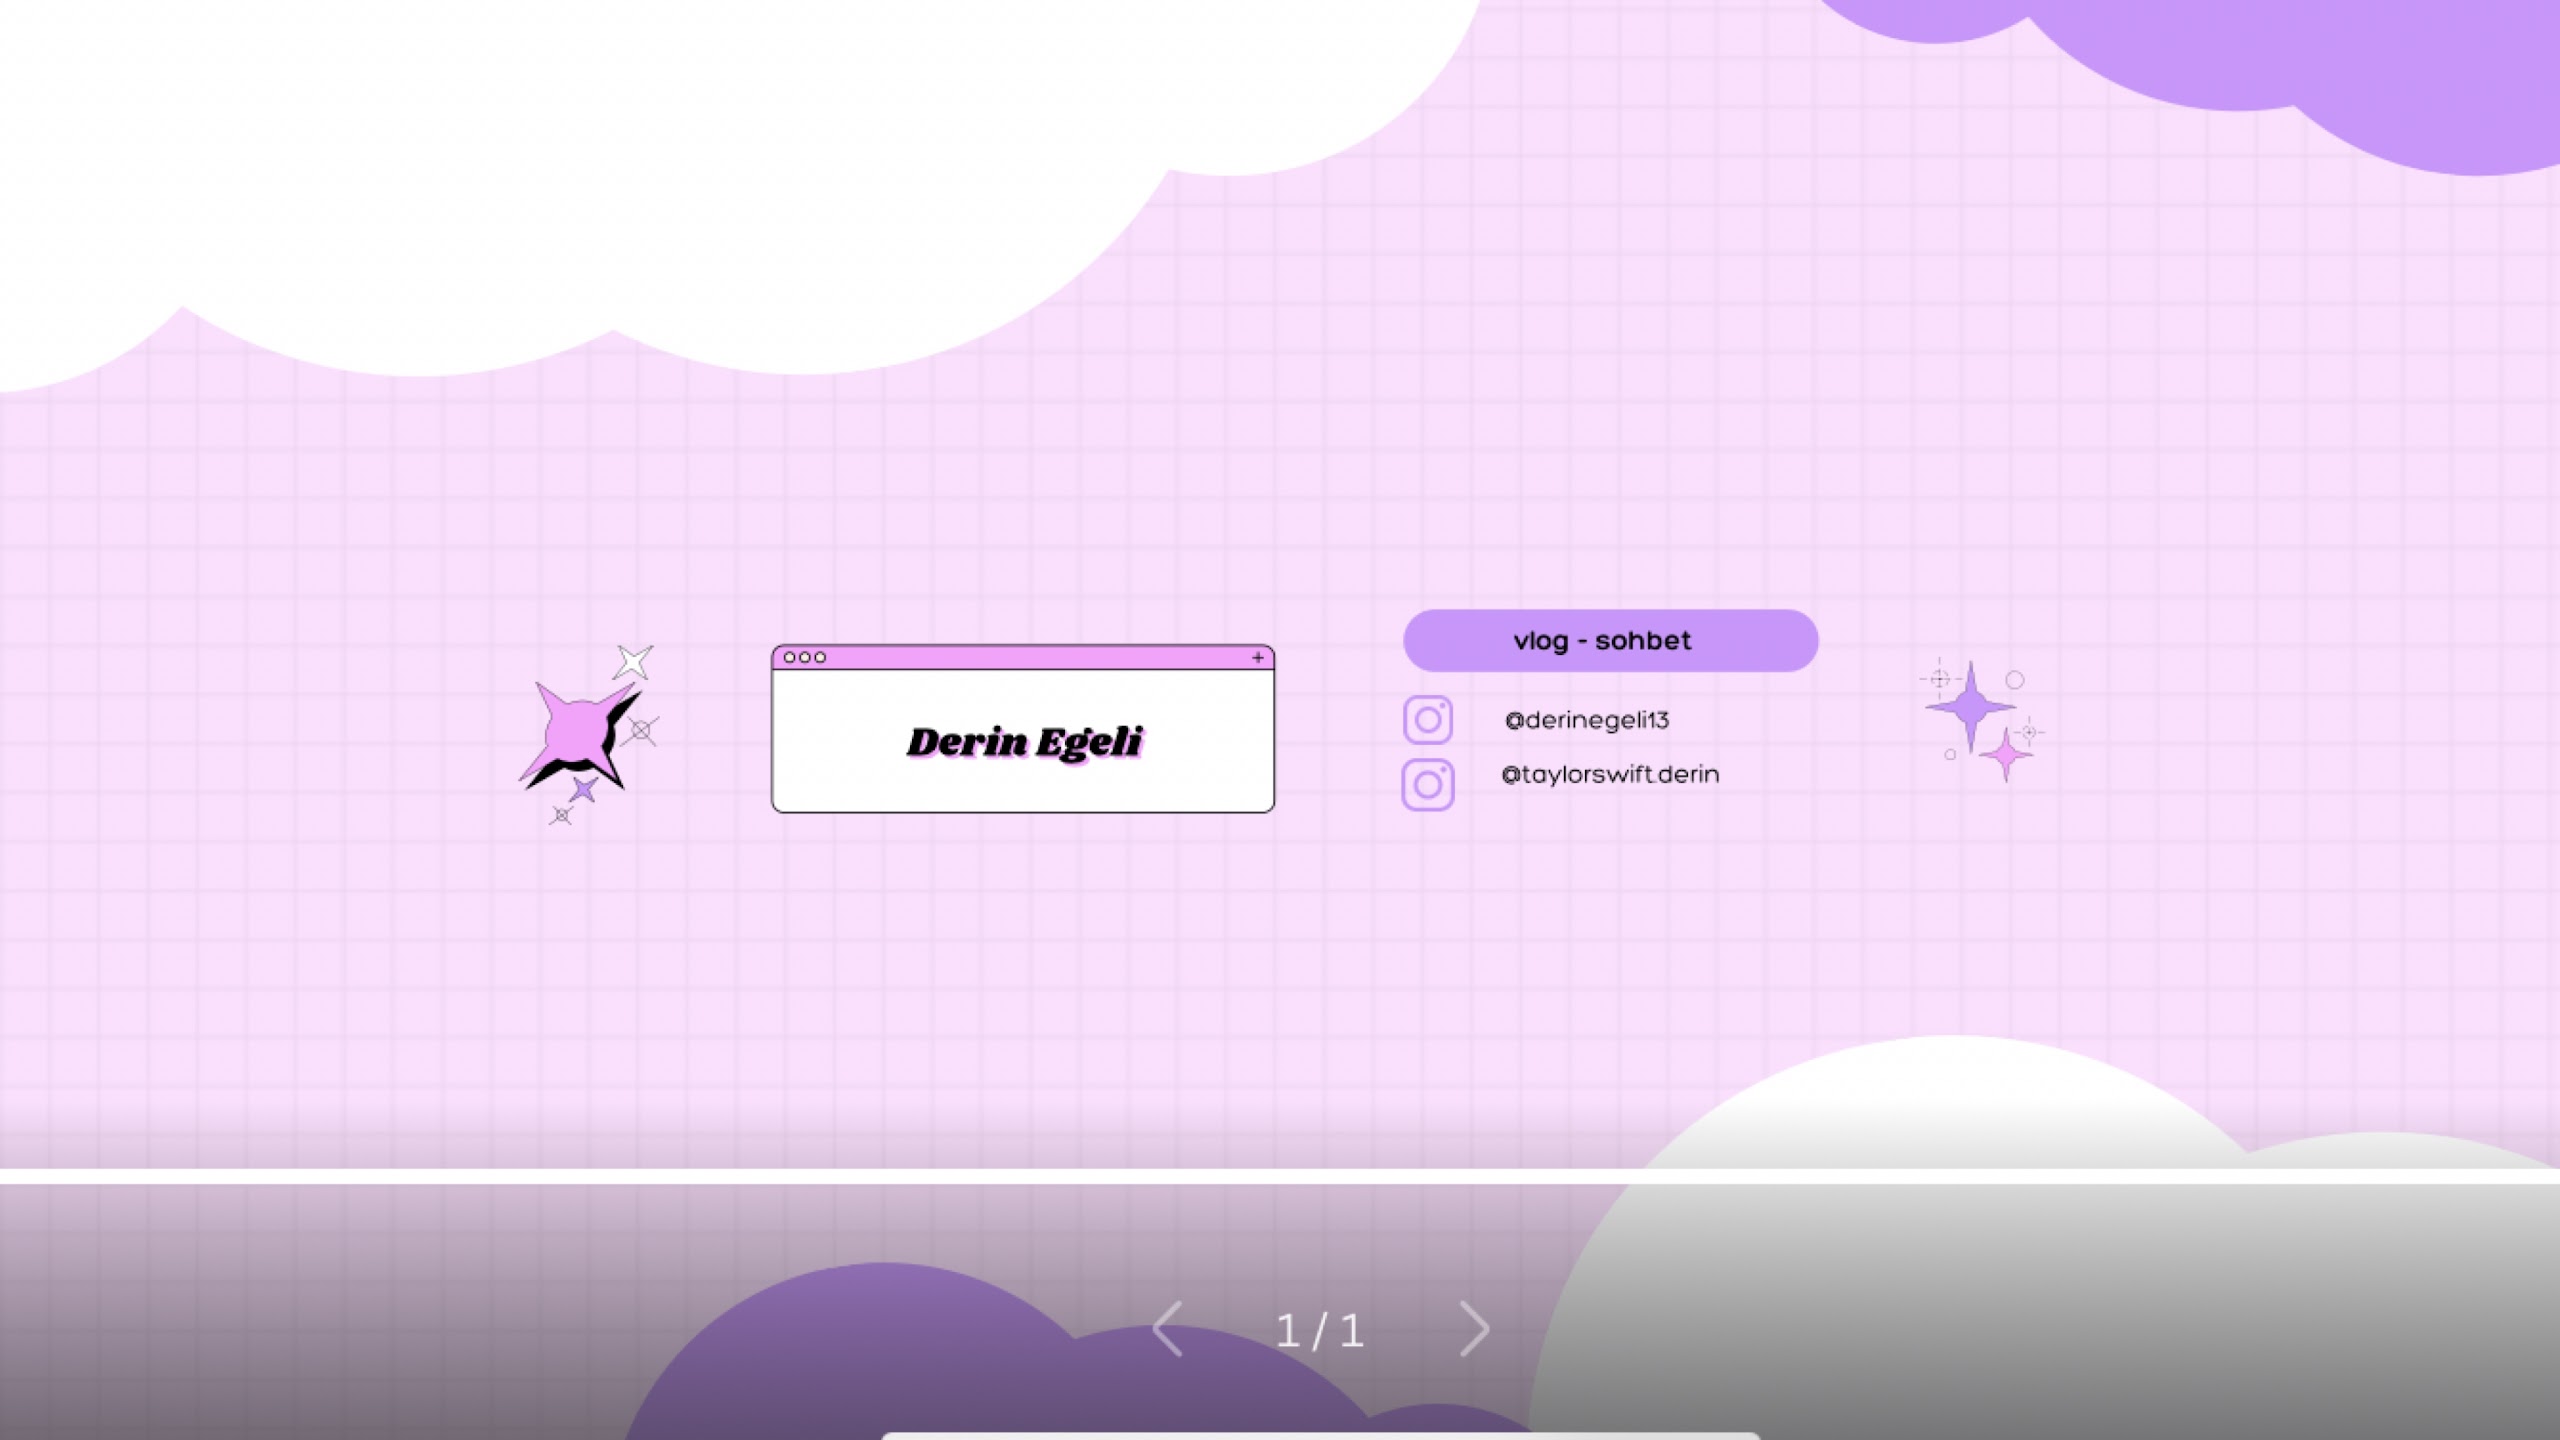The height and width of the screenshot is (1440, 2560).
Task: Select the "Derin Egeli" title text
Action: point(1024,742)
